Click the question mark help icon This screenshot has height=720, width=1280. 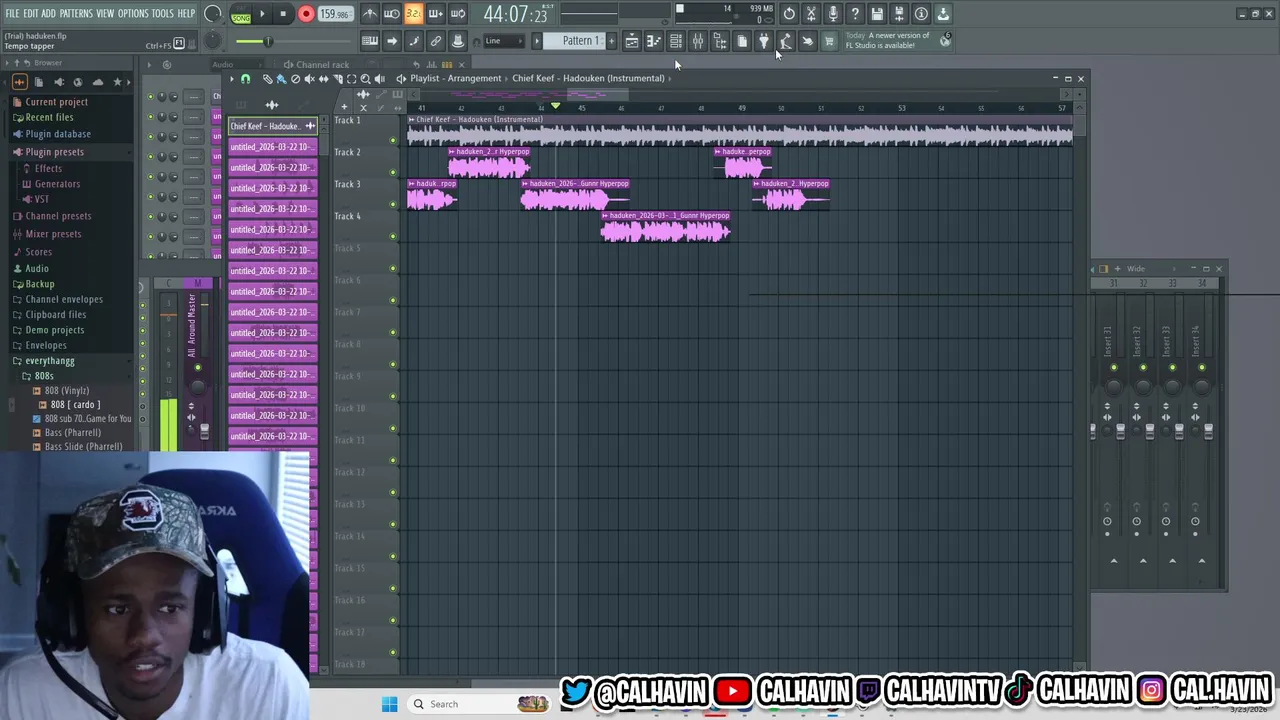point(855,14)
